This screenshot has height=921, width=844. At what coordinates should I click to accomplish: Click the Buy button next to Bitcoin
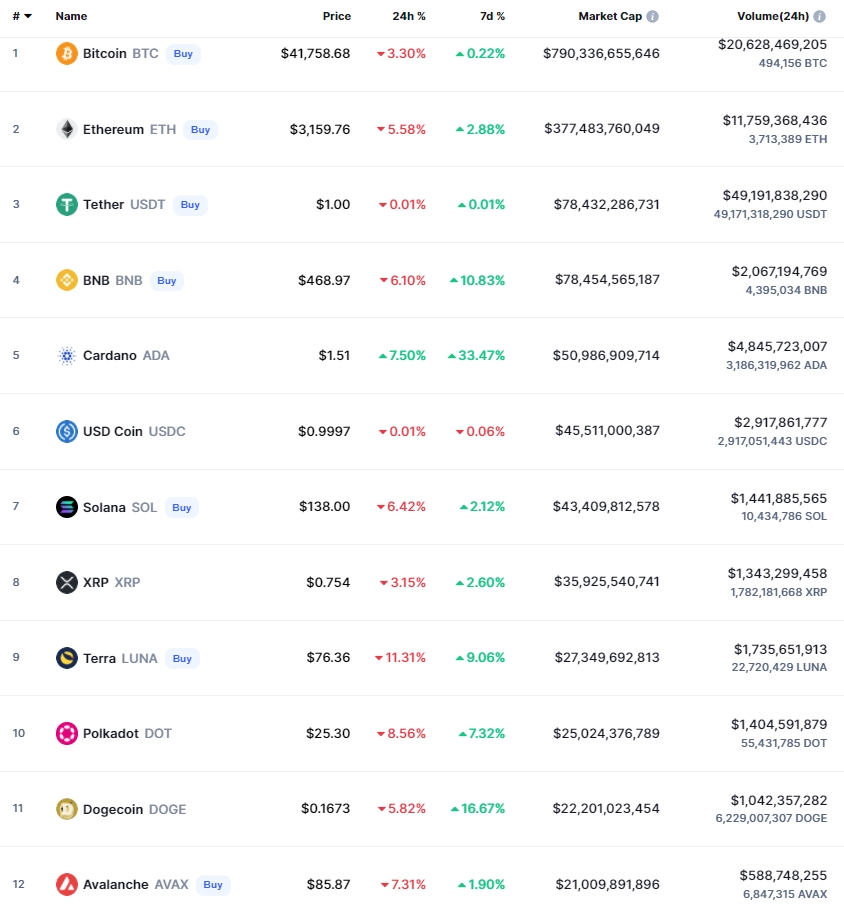pos(183,53)
